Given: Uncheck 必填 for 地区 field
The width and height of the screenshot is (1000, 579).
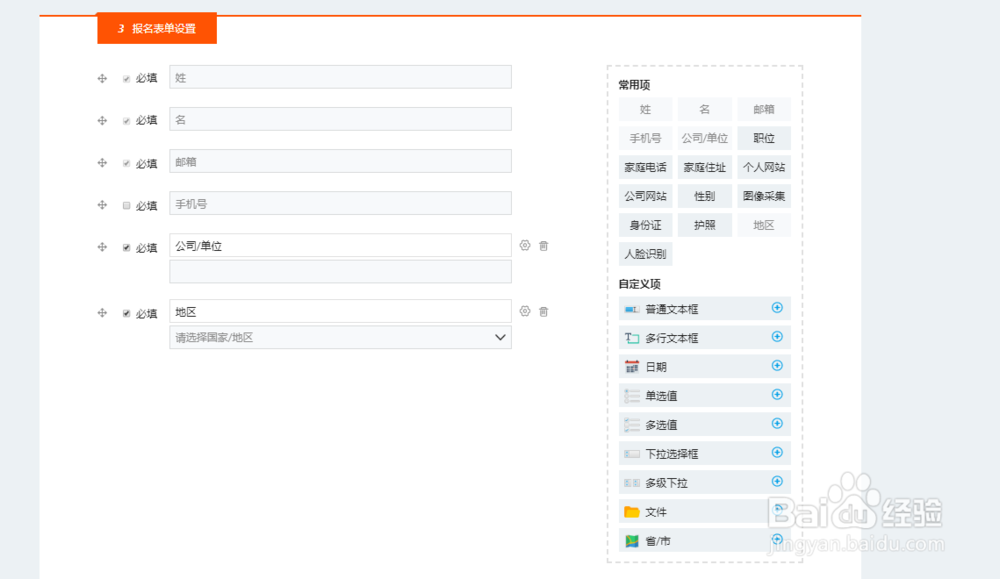Looking at the screenshot, I should 126,313.
